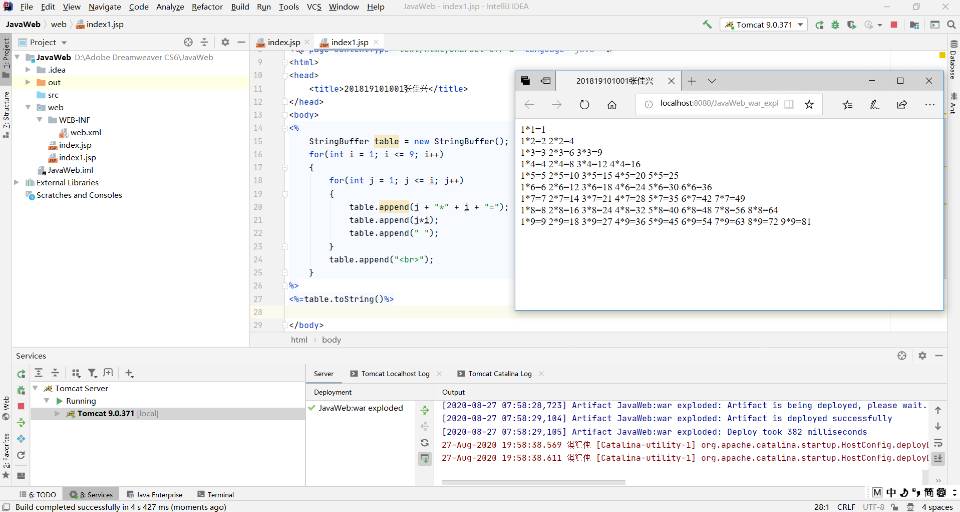The width and height of the screenshot is (960, 512).
Task: Click the Filter icon in Services toolbar
Action: click(x=92, y=373)
